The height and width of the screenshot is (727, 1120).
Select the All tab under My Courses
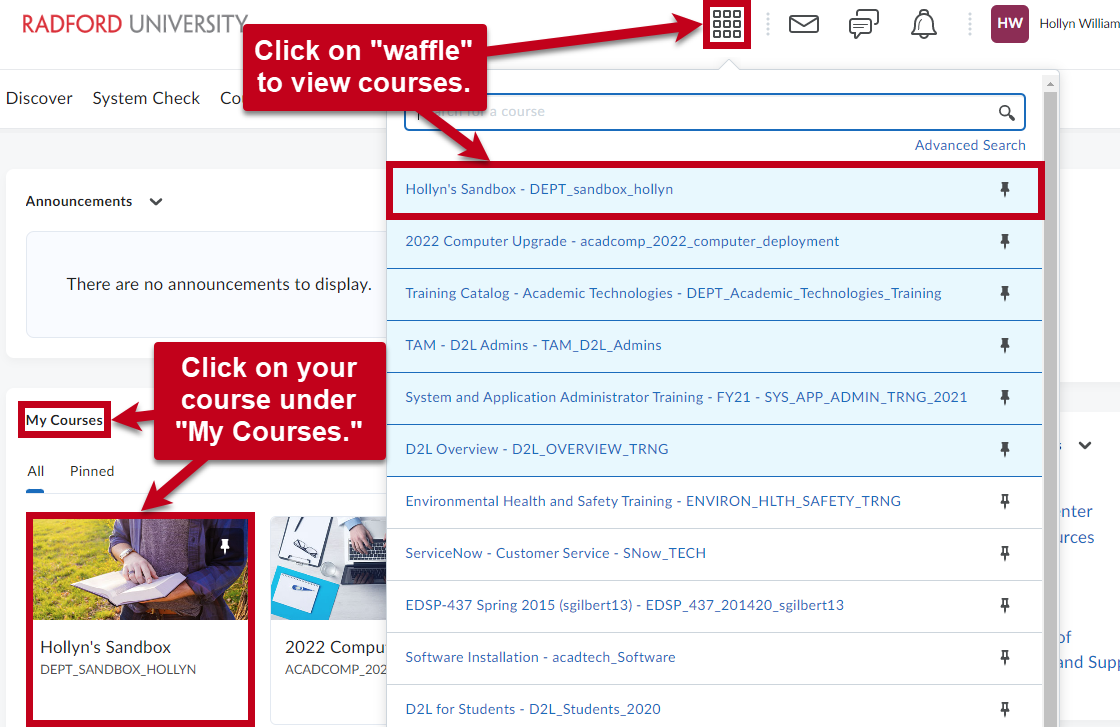pos(36,471)
